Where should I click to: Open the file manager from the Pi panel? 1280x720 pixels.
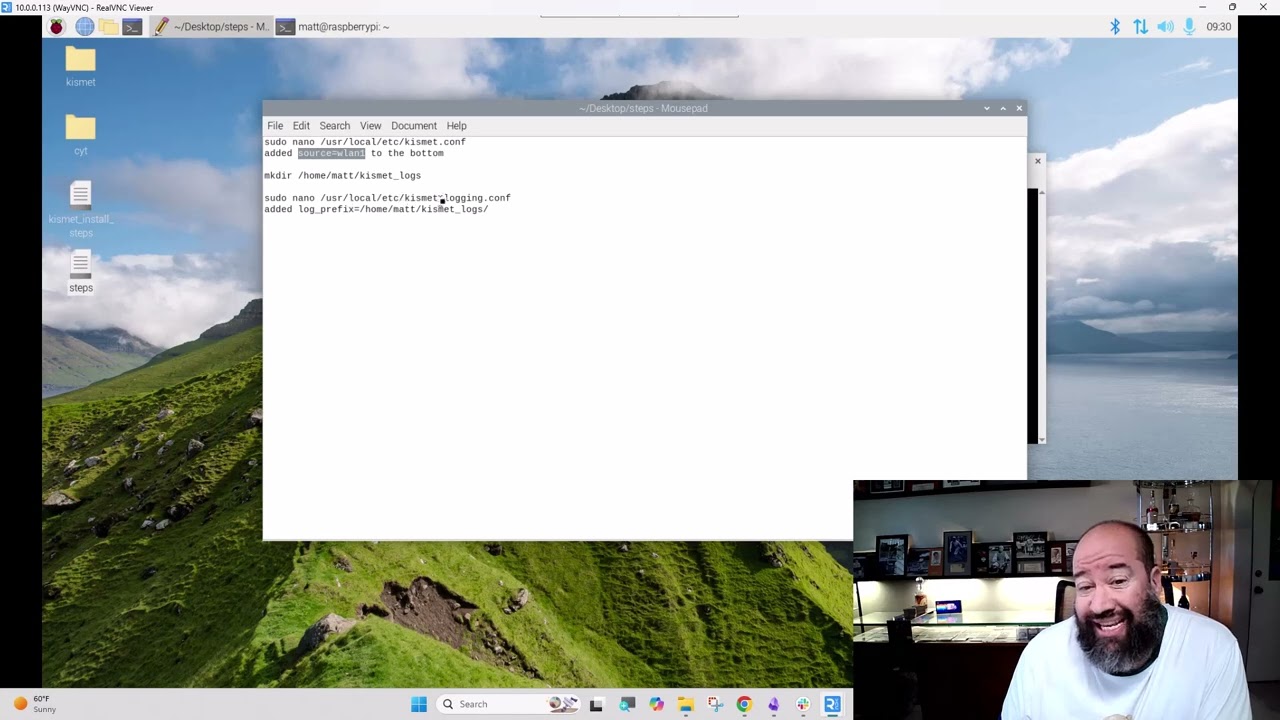108,27
